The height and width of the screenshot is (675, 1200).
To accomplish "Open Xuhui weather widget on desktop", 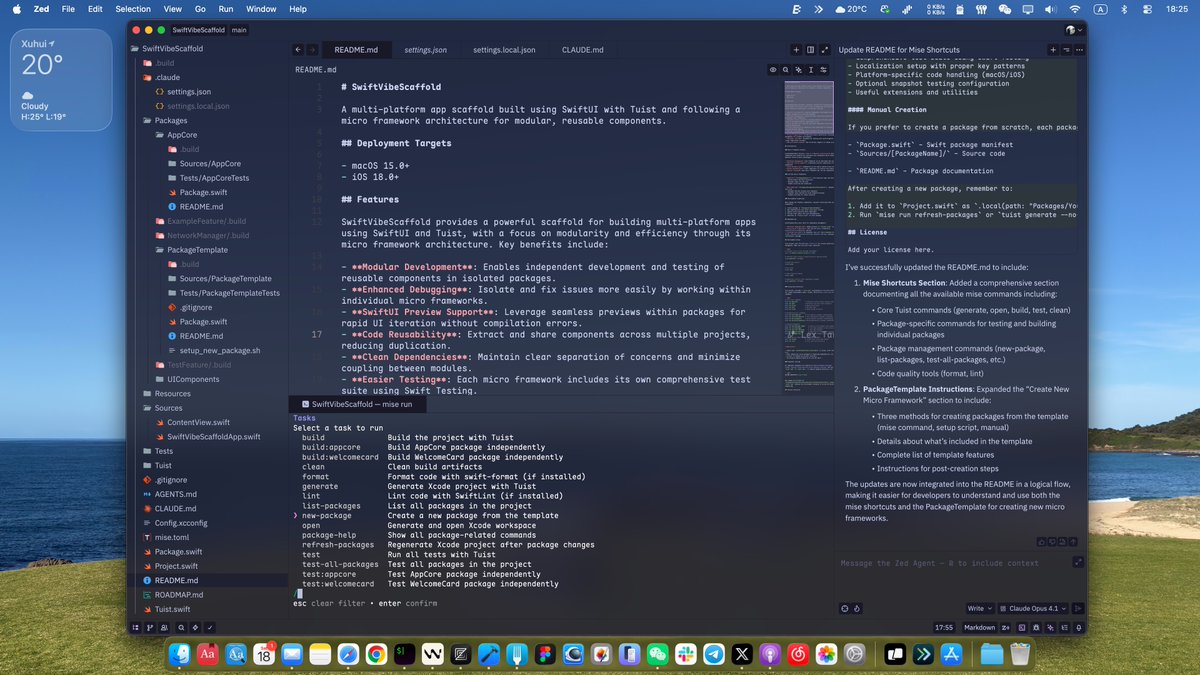I will tap(62, 79).
